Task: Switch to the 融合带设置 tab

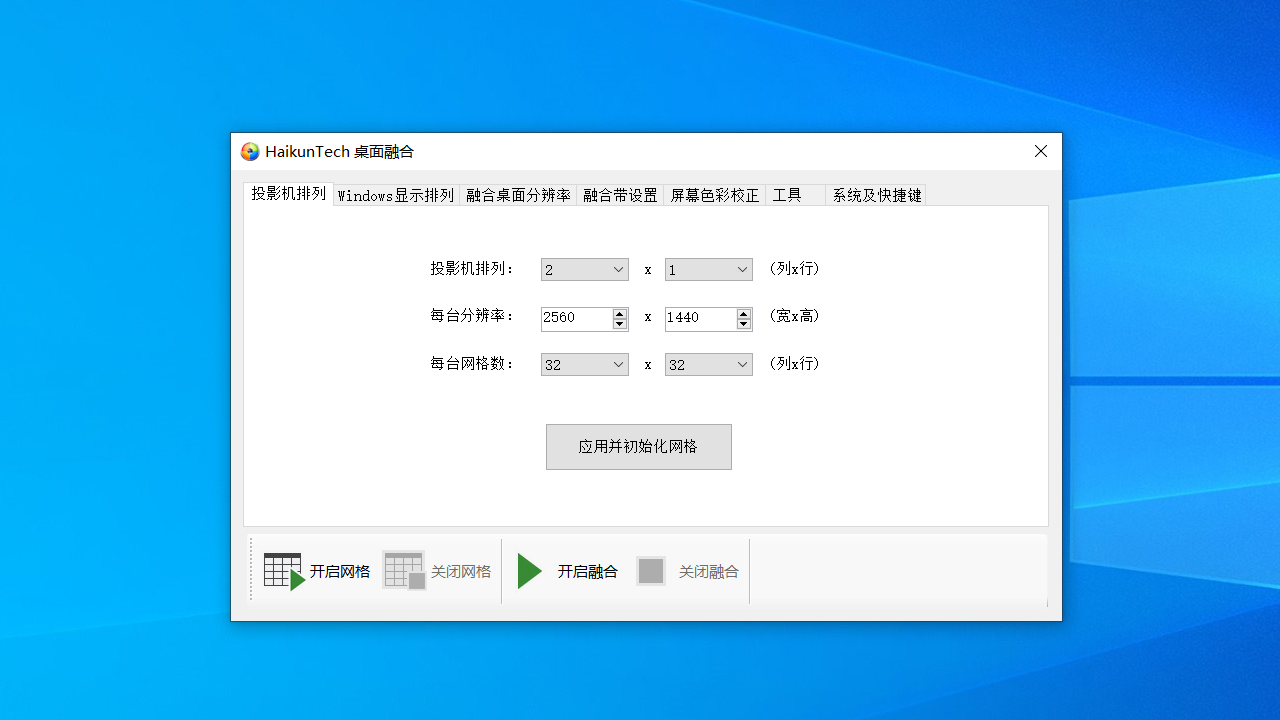Action: tap(620, 195)
